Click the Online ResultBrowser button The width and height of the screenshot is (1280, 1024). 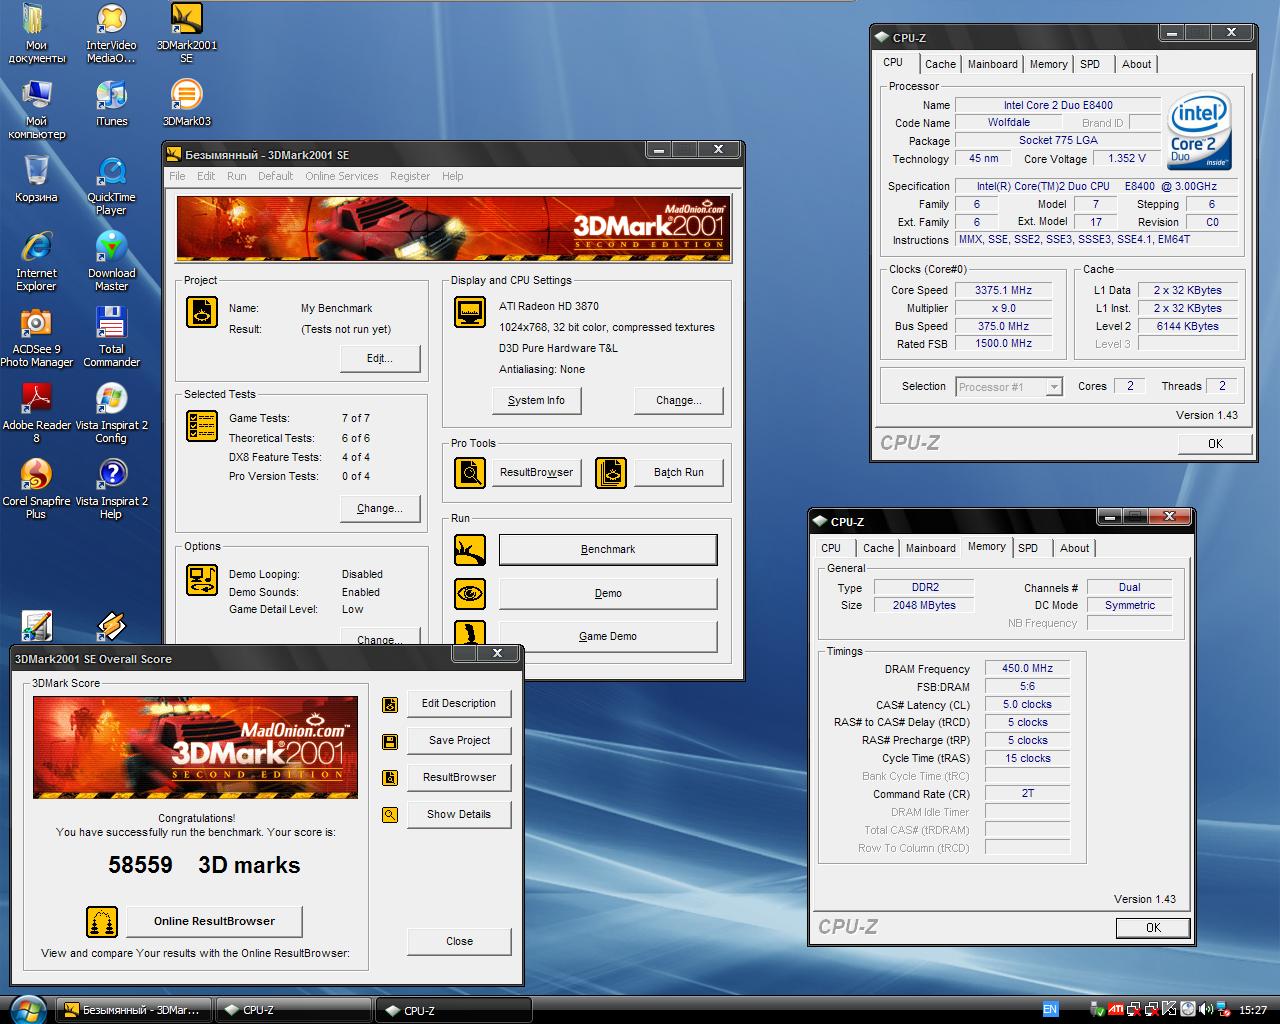click(x=214, y=921)
